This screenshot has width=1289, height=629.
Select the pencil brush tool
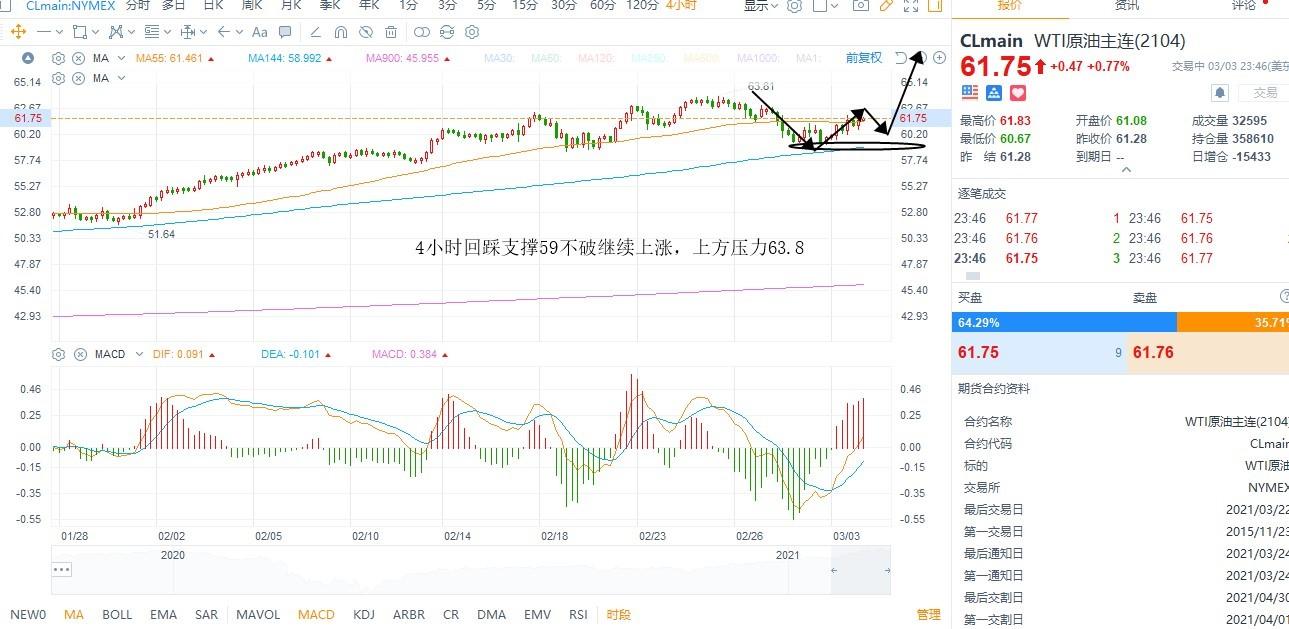pyautogui.click(x=315, y=31)
